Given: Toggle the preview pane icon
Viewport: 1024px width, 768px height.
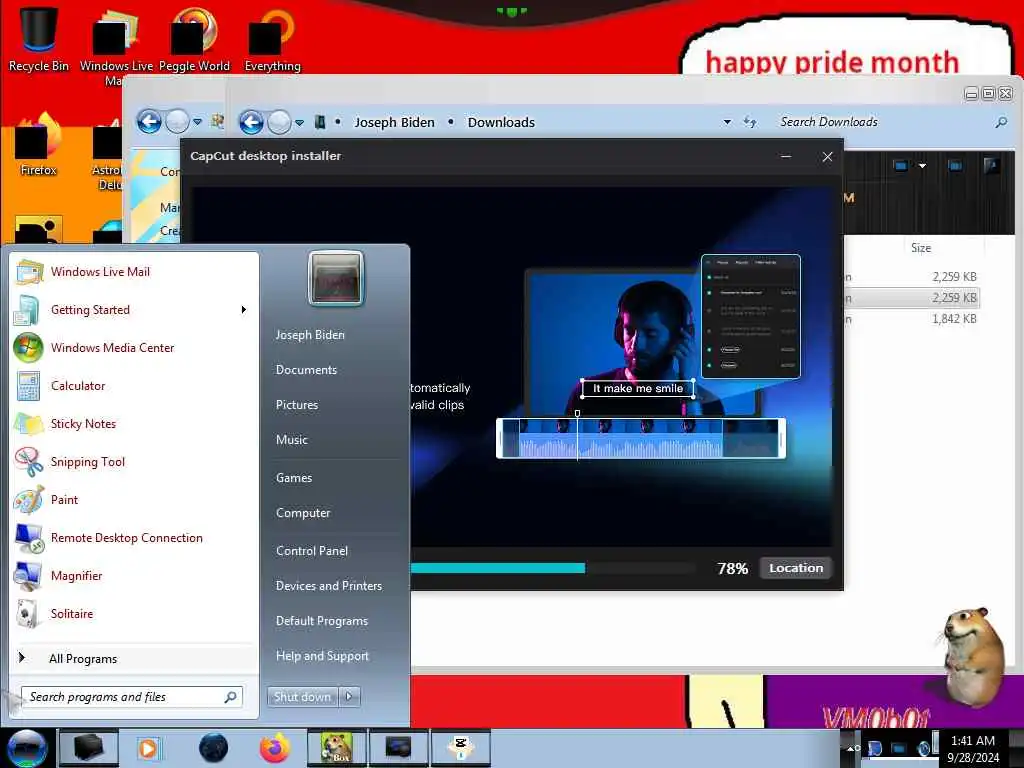Looking at the screenshot, I should [955, 166].
